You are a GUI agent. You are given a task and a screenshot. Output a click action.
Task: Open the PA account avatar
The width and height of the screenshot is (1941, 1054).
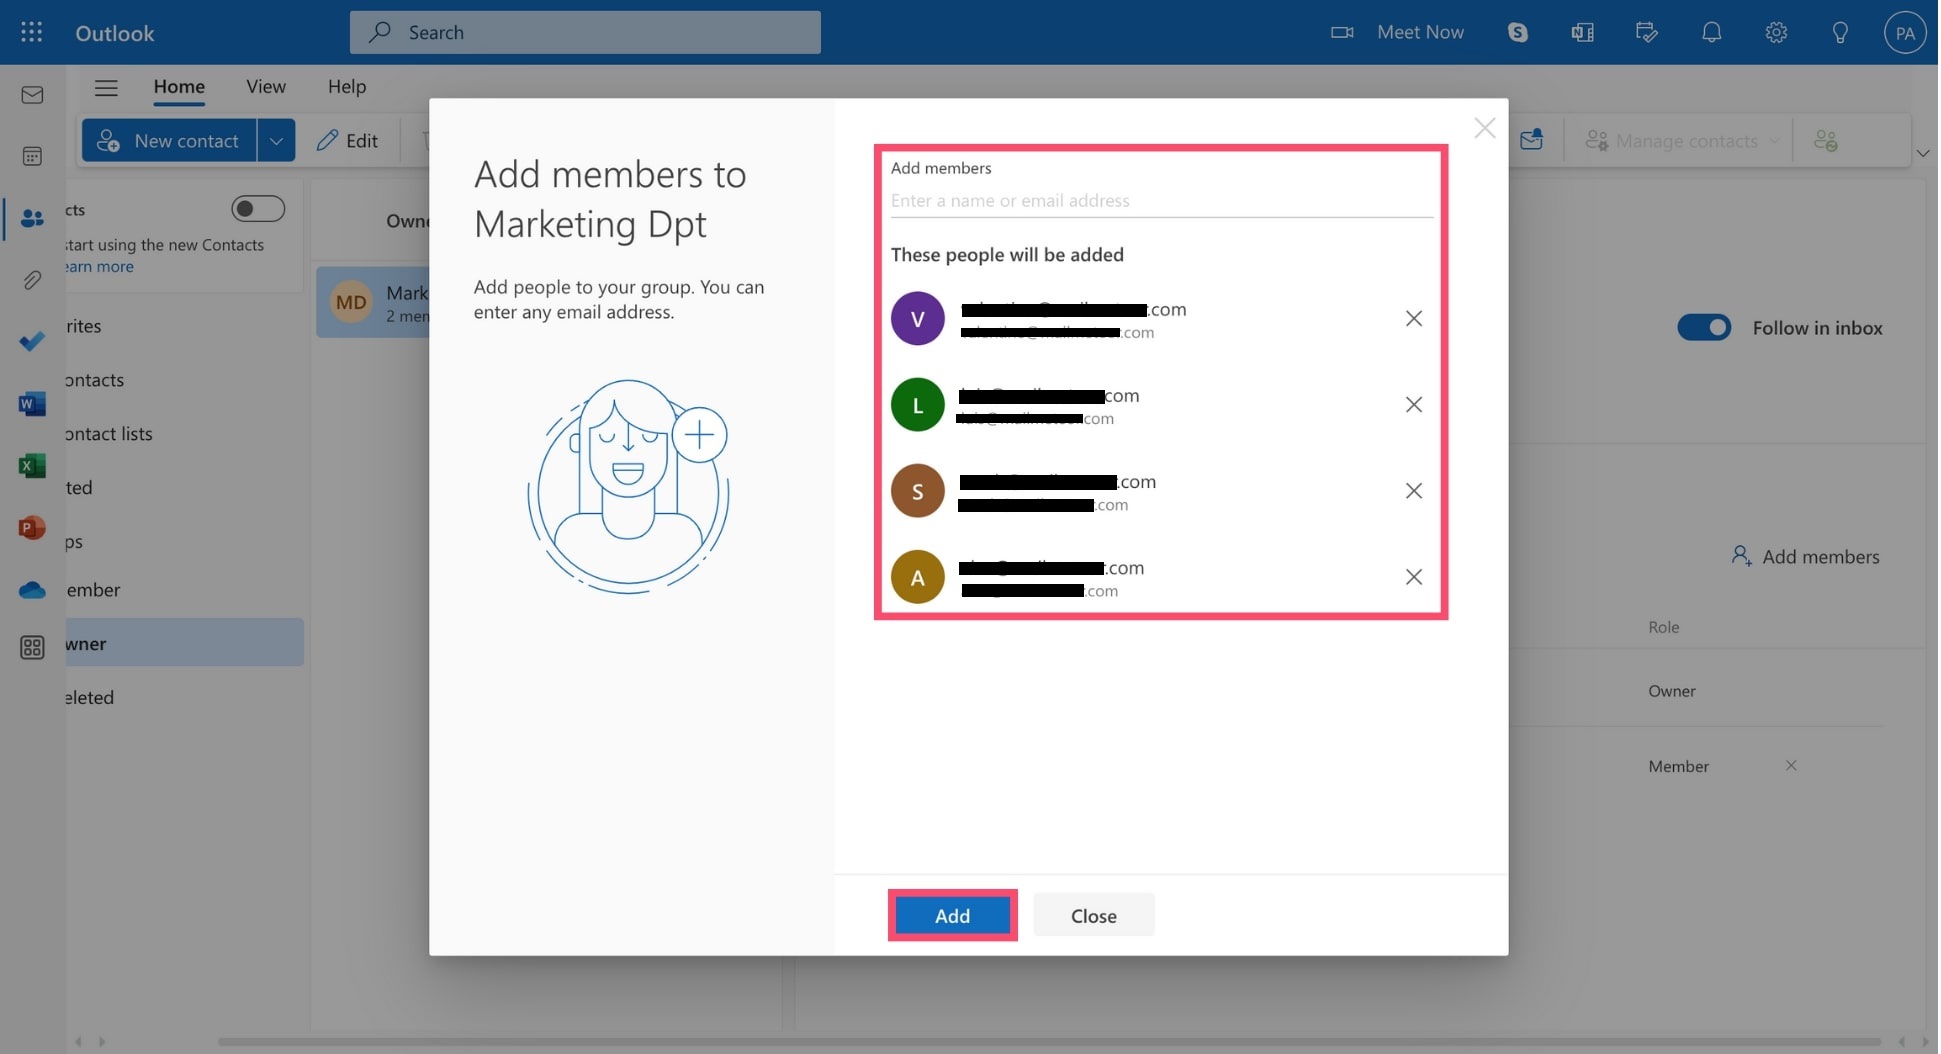[x=1907, y=32]
